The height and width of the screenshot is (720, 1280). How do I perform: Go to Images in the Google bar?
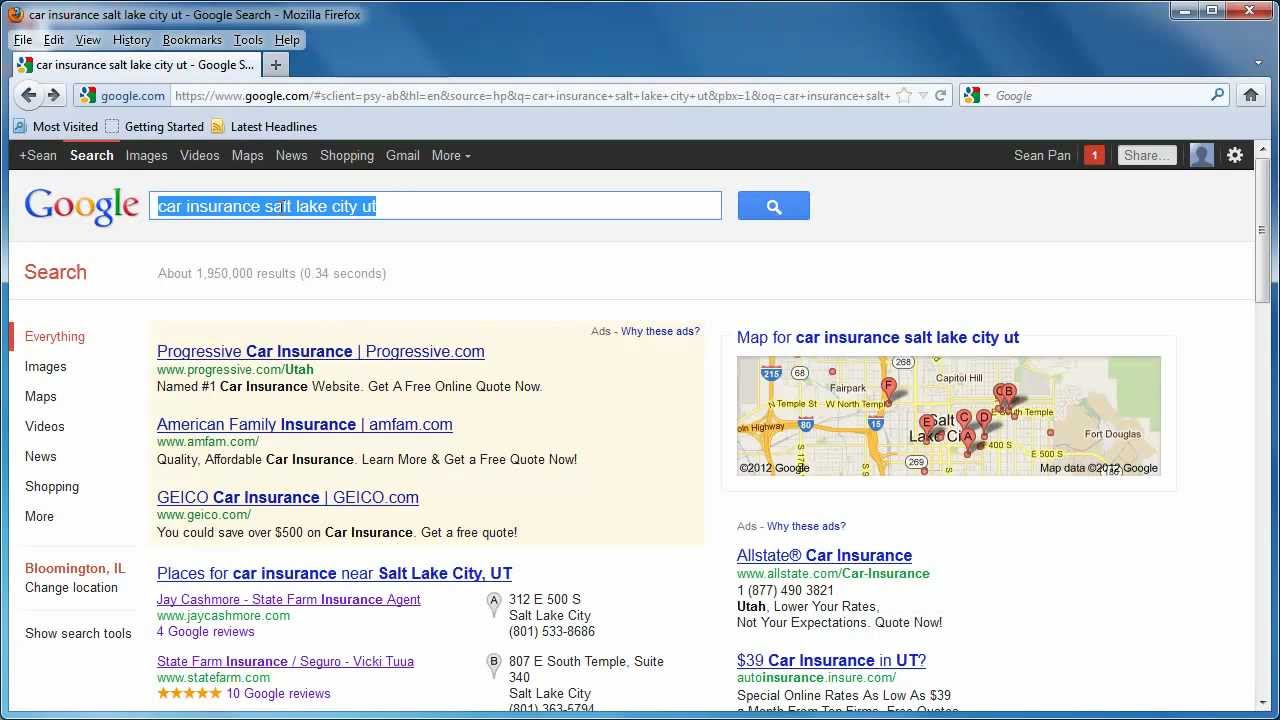click(146, 155)
